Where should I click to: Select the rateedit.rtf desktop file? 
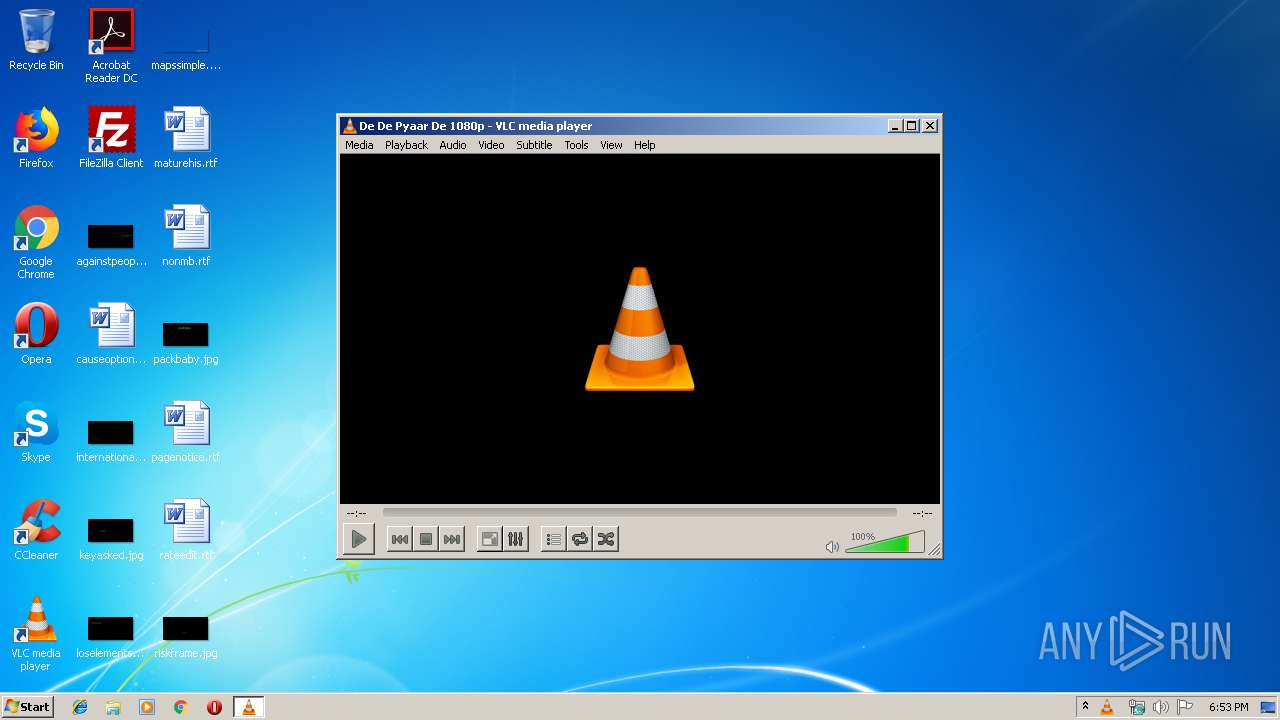pyautogui.click(x=186, y=530)
